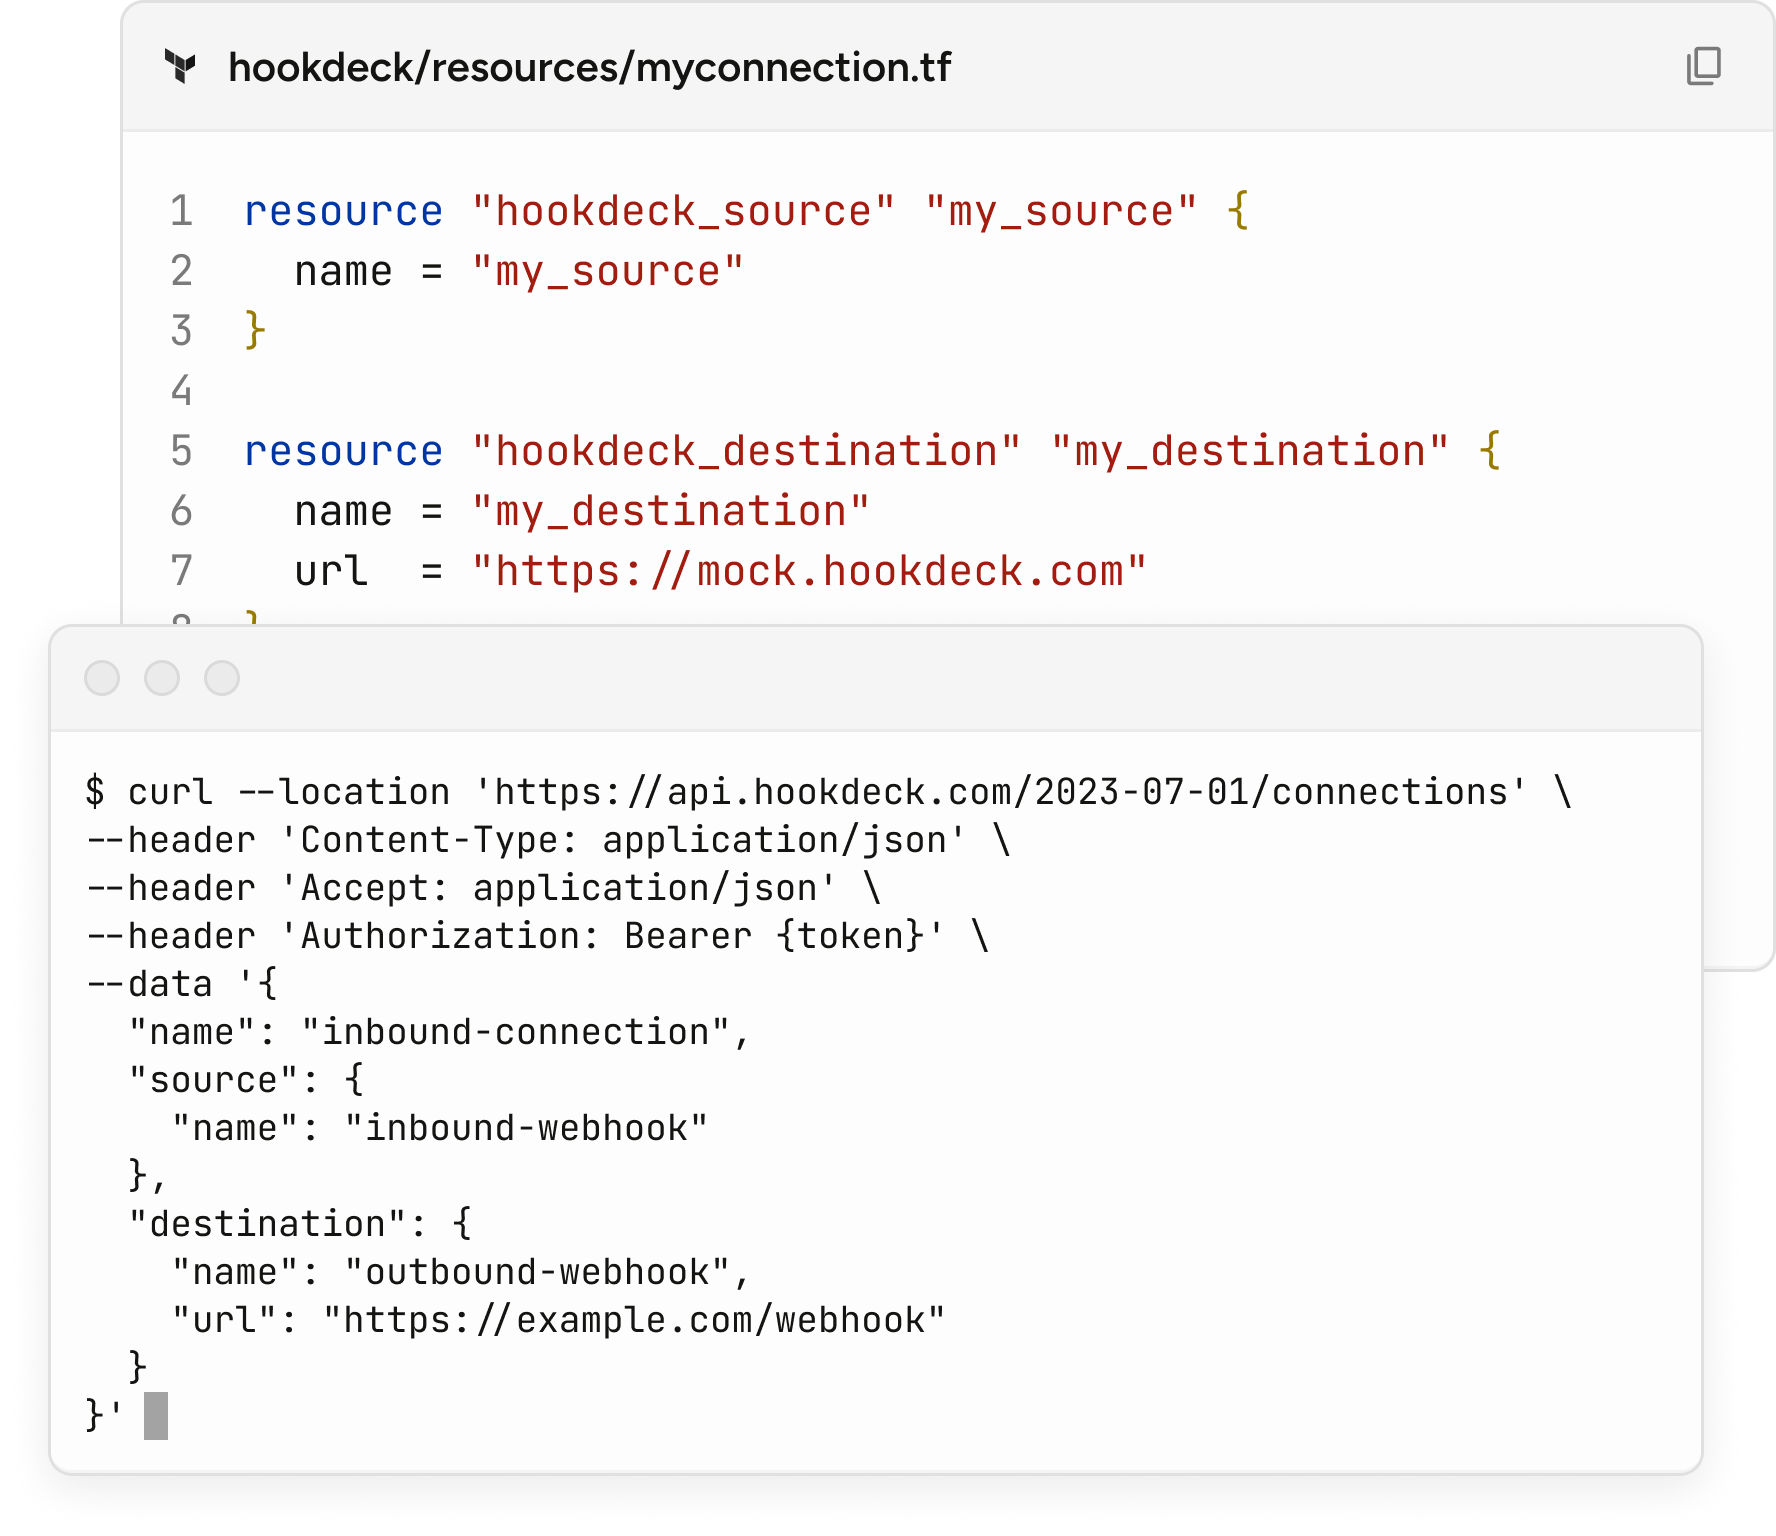Screen dimensions: 1776x1536
Task: Select line number 5 in the gutter
Action: pos(181,451)
